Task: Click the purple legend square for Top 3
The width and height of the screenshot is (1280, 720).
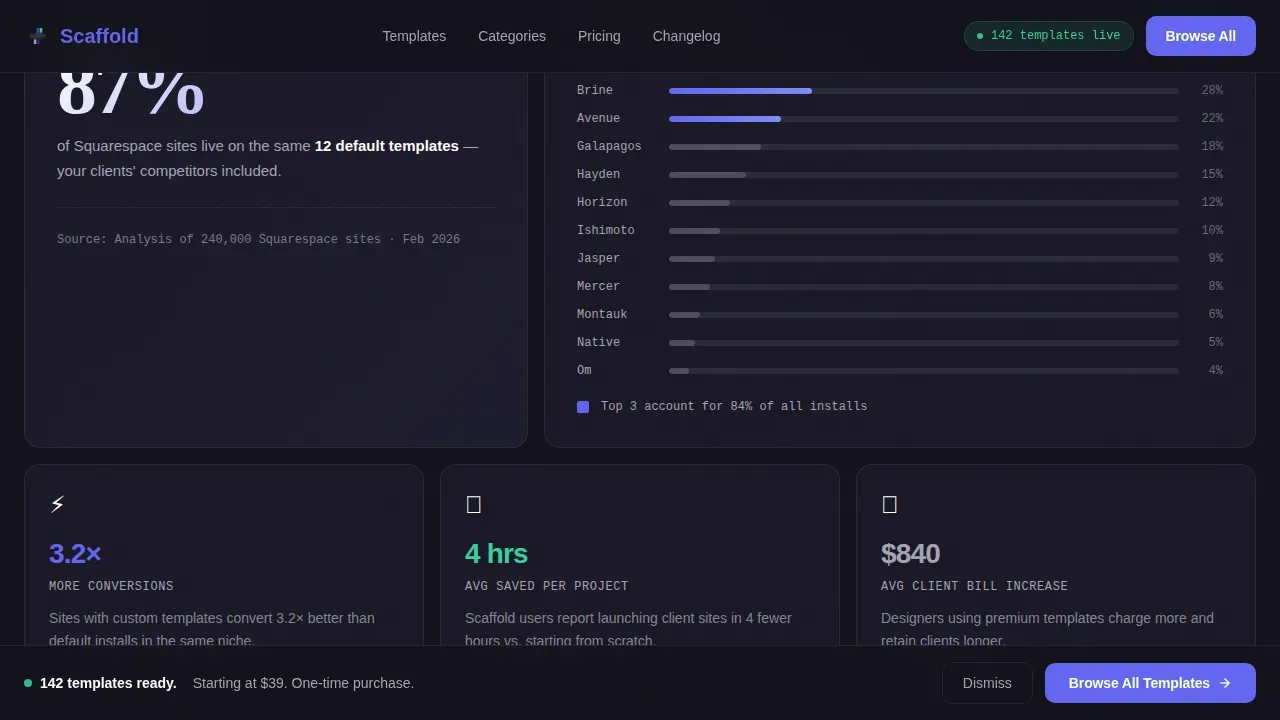Action: pyautogui.click(x=583, y=407)
